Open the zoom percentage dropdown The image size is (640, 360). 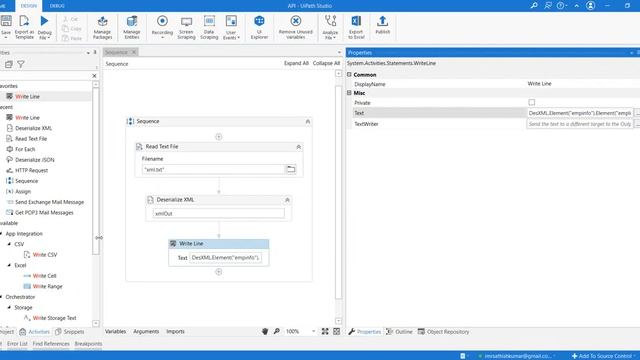[x=313, y=331]
